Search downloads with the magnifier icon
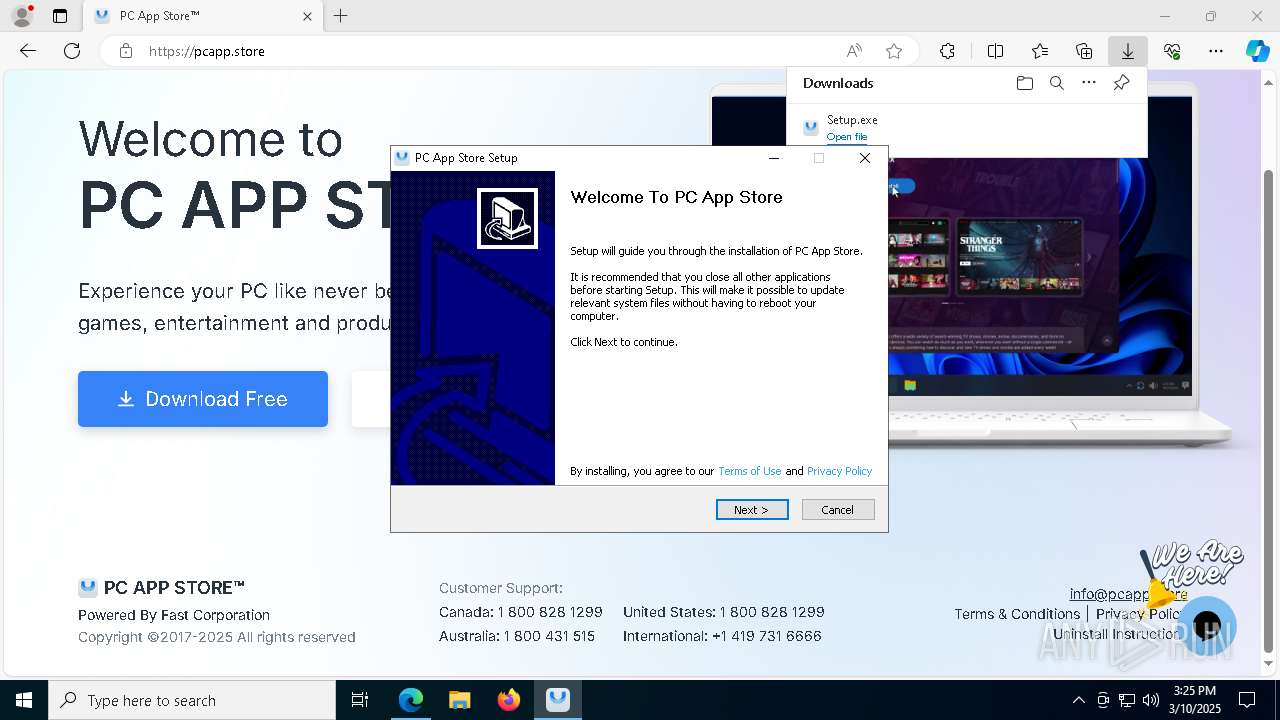This screenshot has height=720, width=1280. click(1056, 83)
